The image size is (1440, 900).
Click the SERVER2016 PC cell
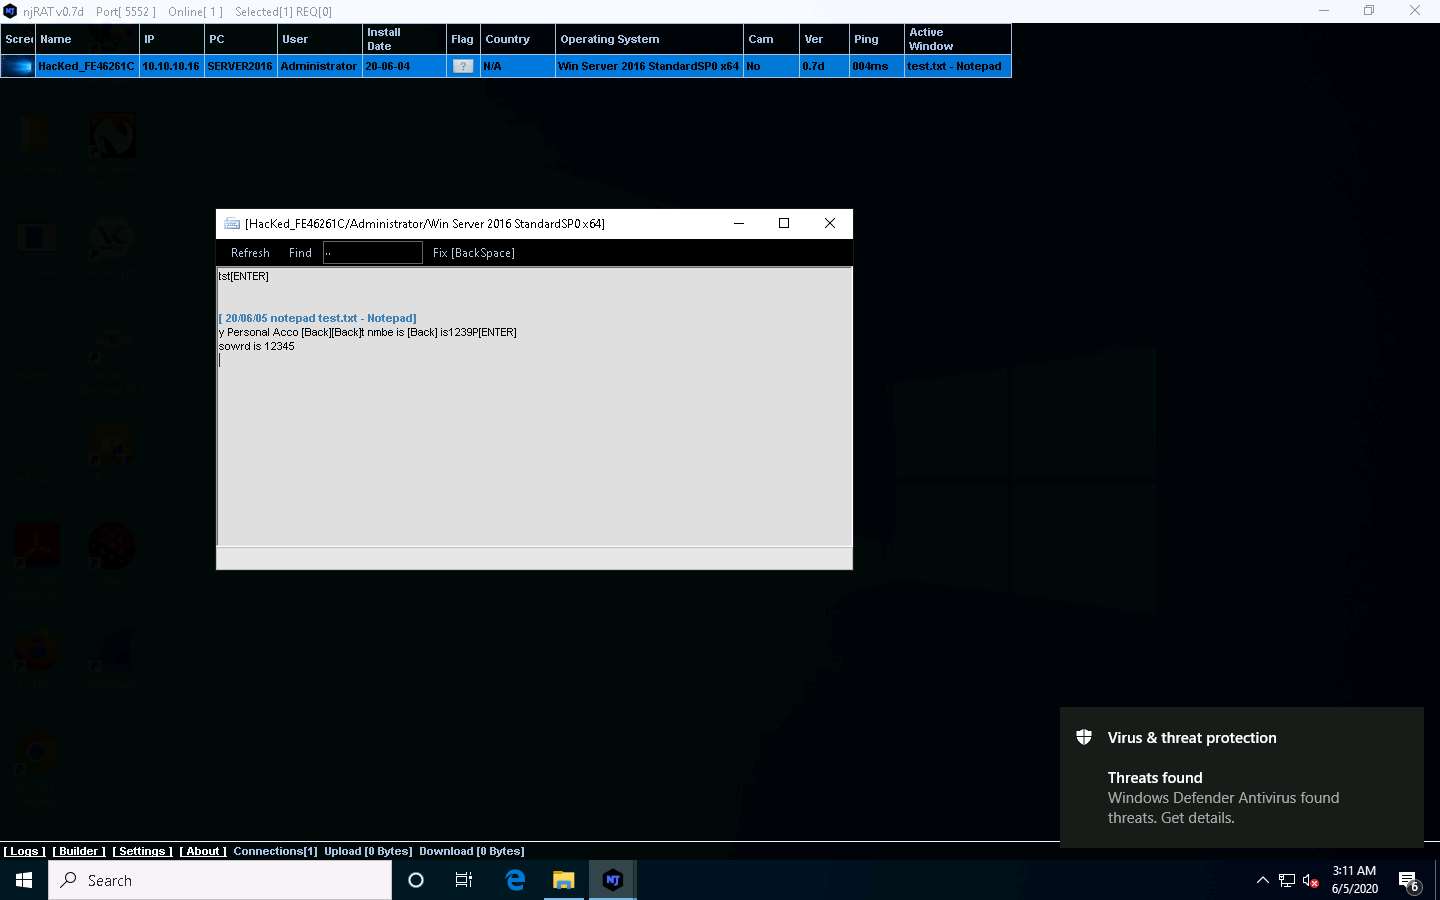pyautogui.click(x=240, y=66)
